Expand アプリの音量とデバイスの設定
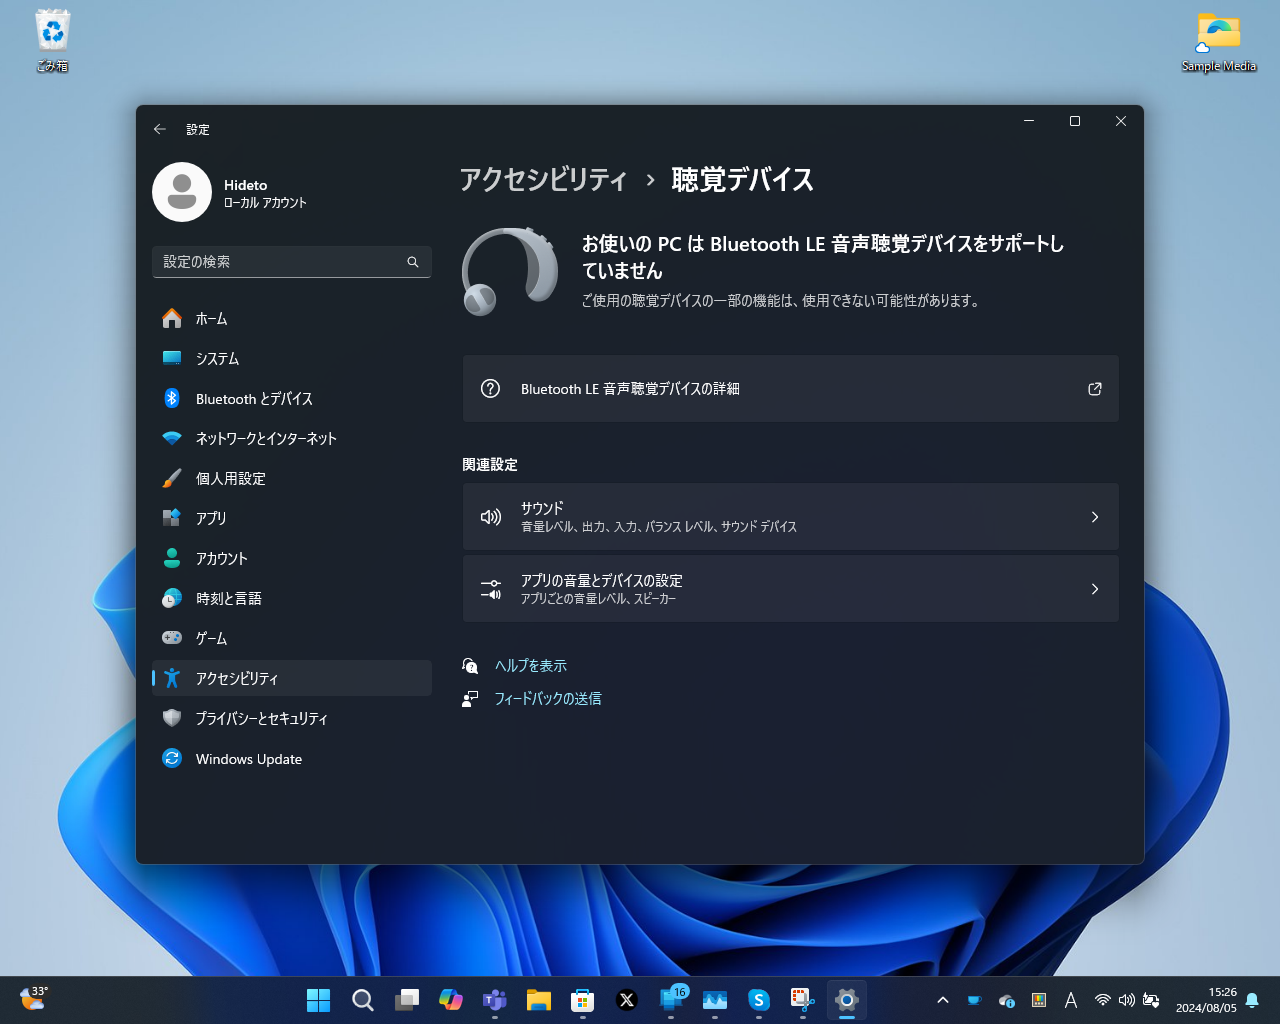The width and height of the screenshot is (1280, 1024). point(790,588)
